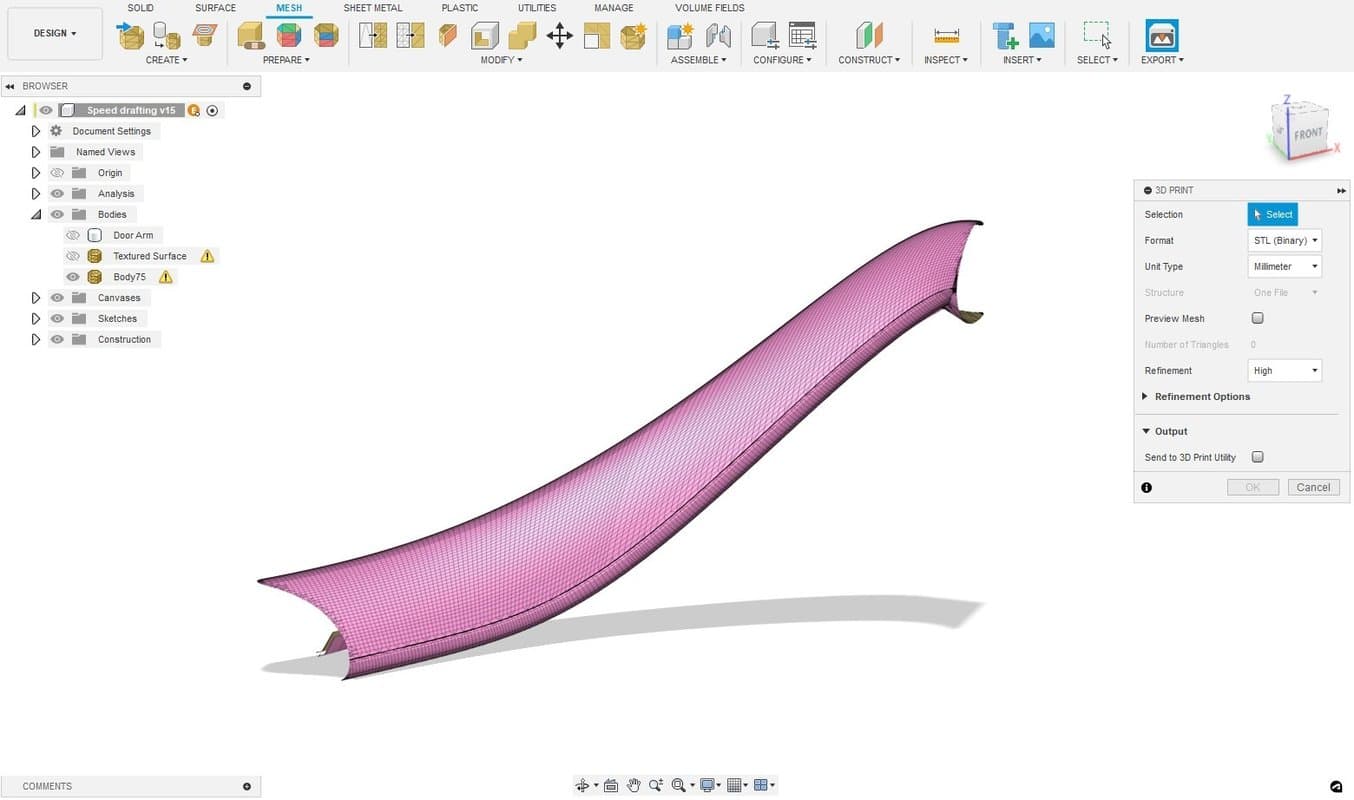Open the Format dropdown showing STL (Binary)
Viewport: 1354px width, 800px height.
coord(1284,240)
